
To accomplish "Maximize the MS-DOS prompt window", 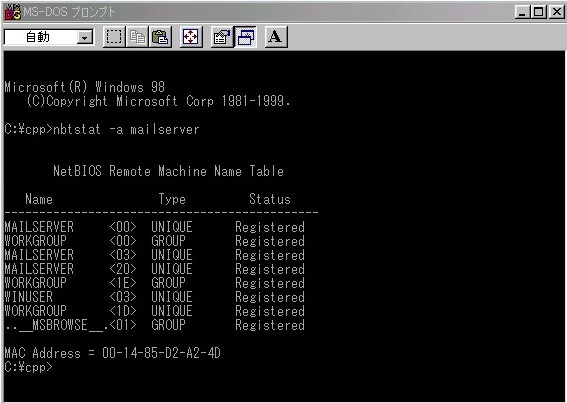I will [538, 13].
